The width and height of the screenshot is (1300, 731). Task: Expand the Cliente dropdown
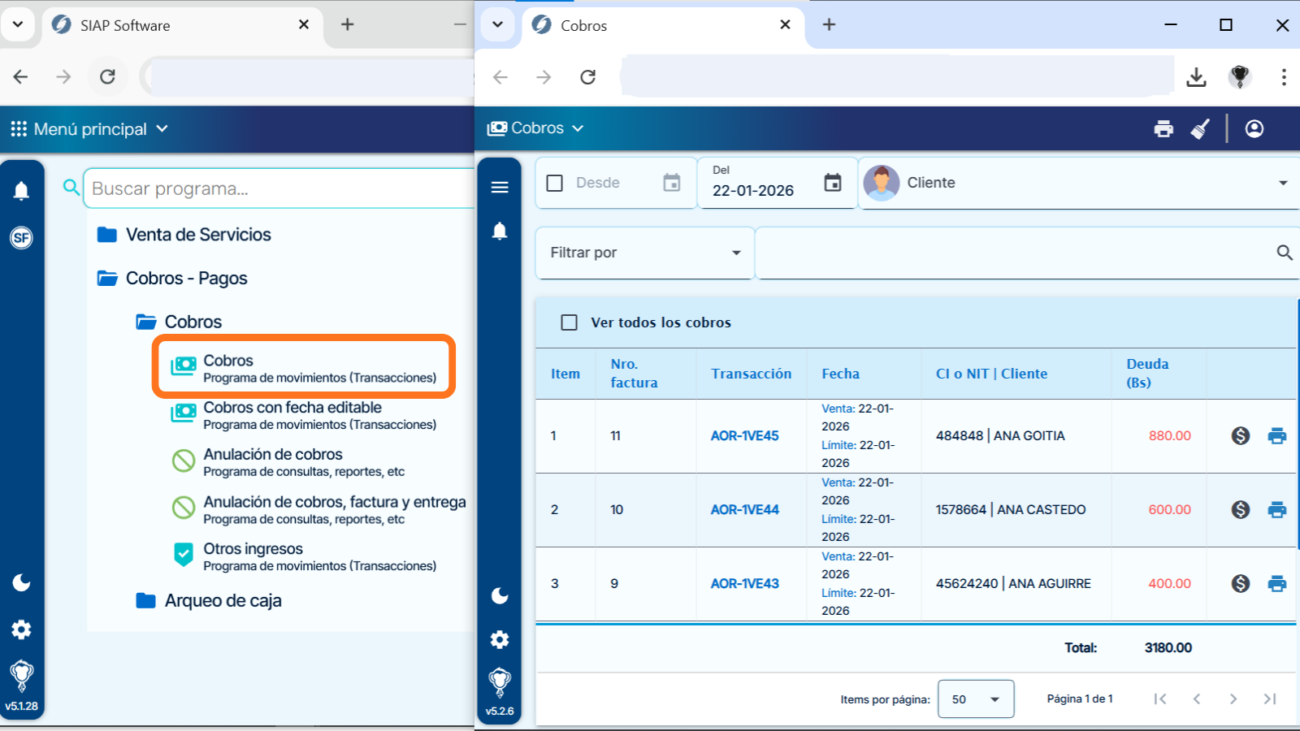(1282, 183)
